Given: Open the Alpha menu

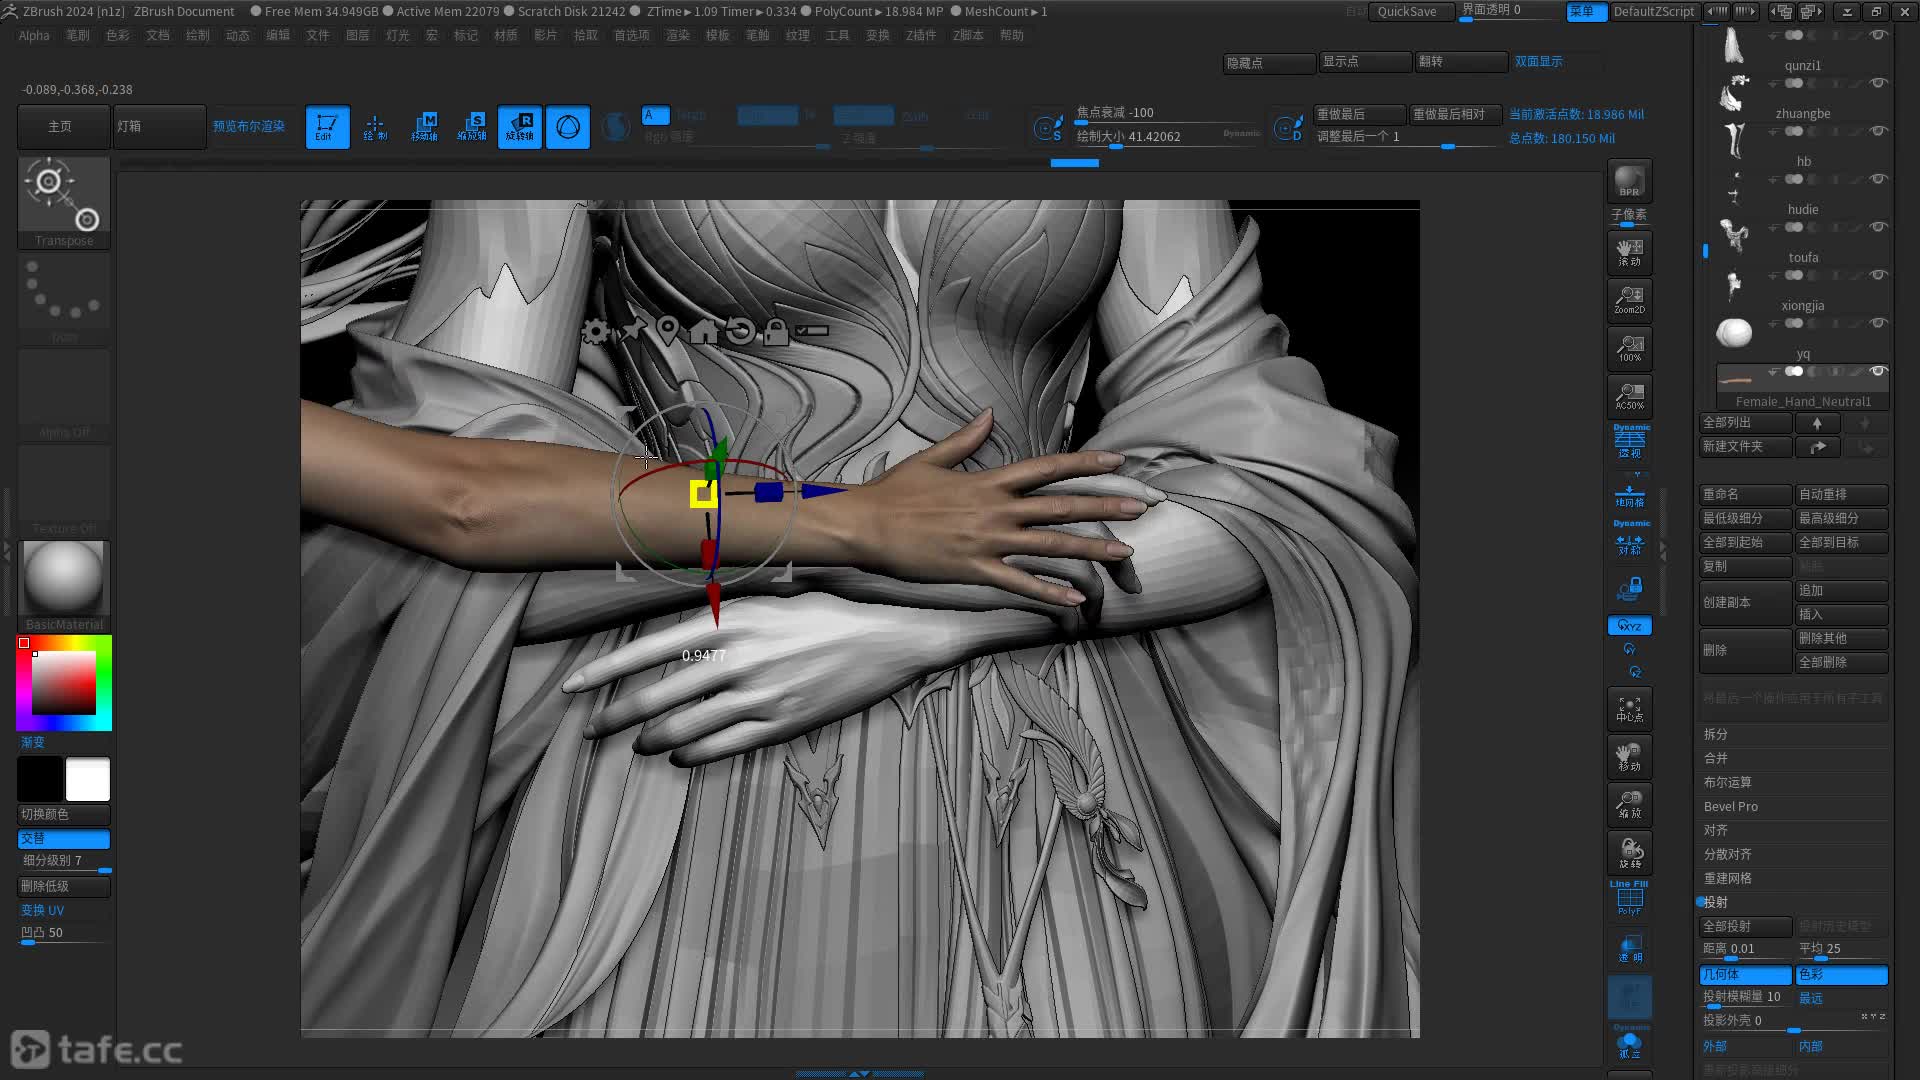Looking at the screenshot, I should coord(34,35).
